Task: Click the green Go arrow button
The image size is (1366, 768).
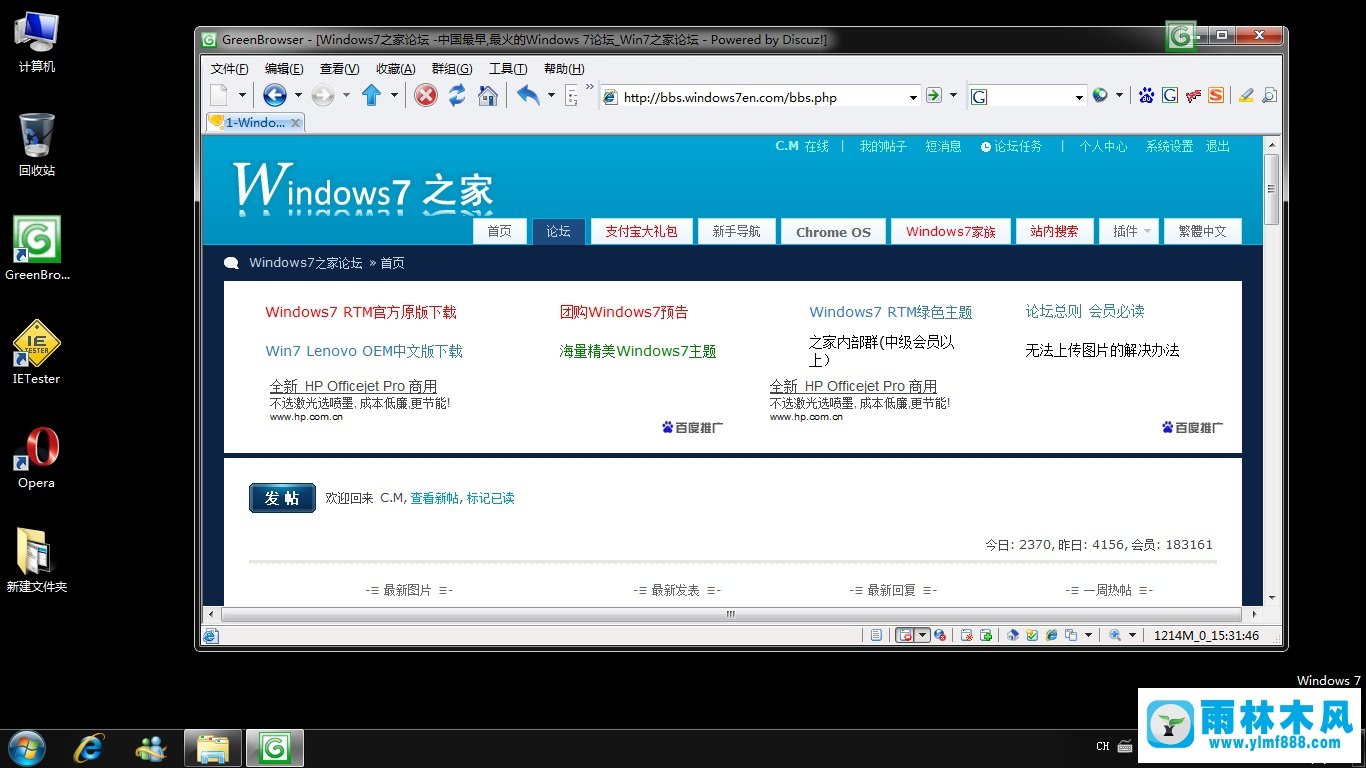Action: point(933,96)
